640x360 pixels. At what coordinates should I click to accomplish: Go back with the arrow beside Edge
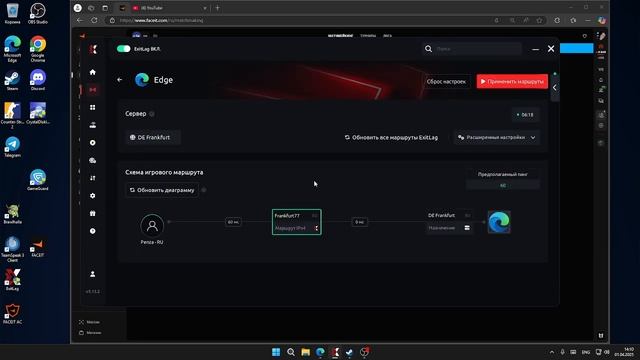[119, 80]
